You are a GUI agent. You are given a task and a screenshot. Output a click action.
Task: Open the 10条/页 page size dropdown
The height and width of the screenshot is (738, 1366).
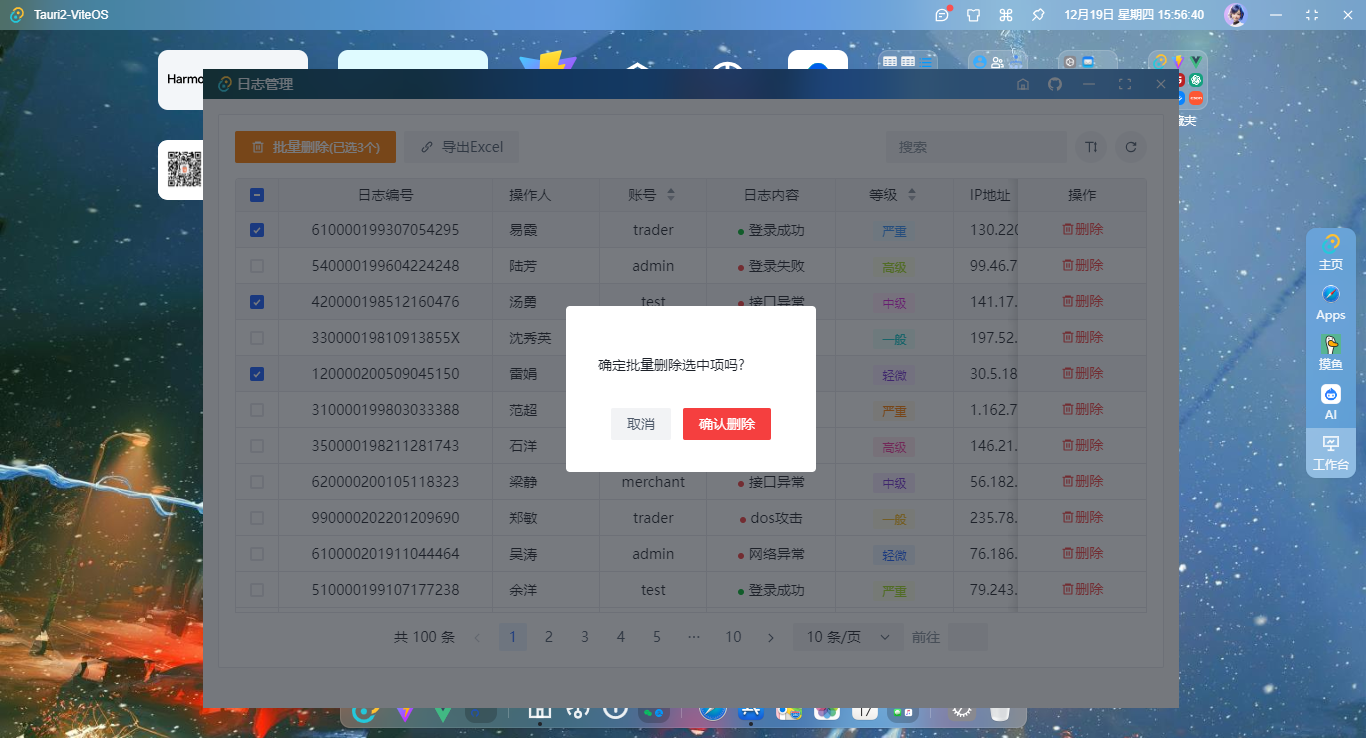[846, 636]
